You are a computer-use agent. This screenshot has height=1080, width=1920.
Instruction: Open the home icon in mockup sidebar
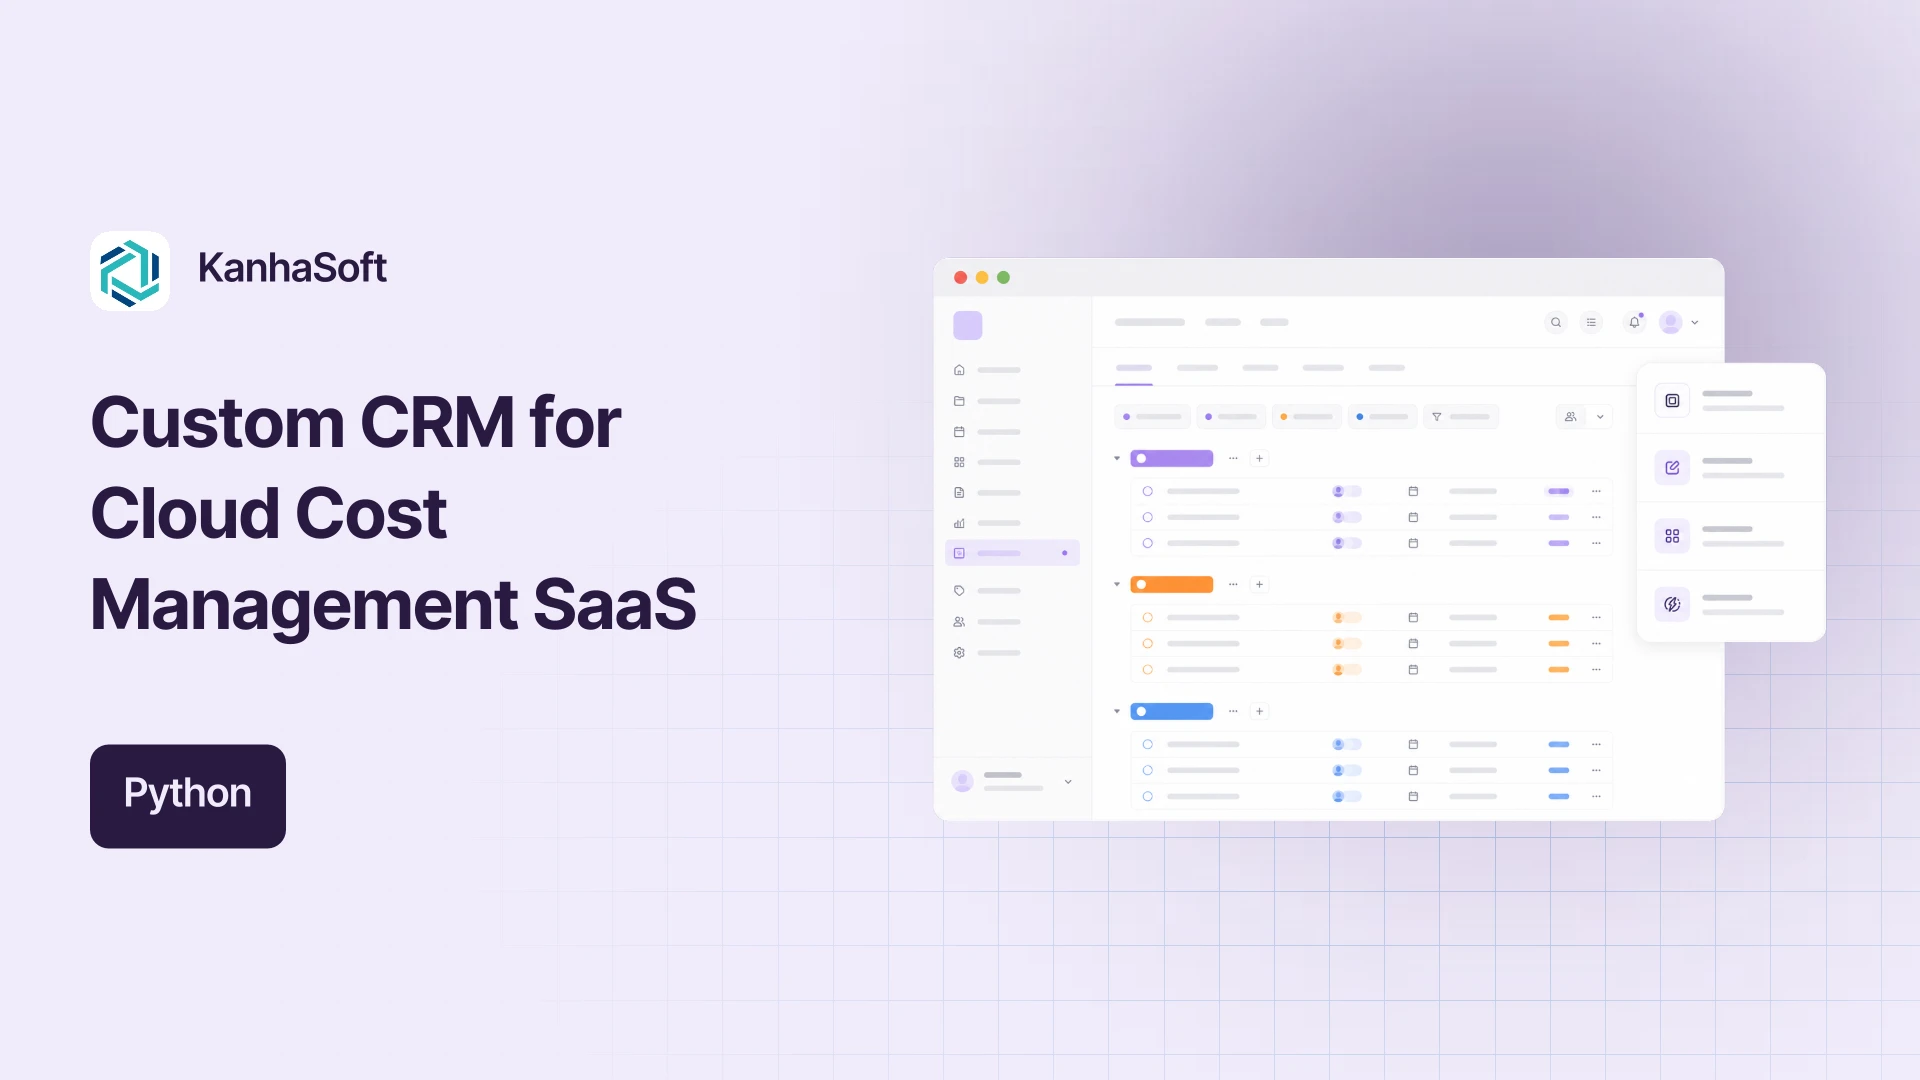[959, 370]
